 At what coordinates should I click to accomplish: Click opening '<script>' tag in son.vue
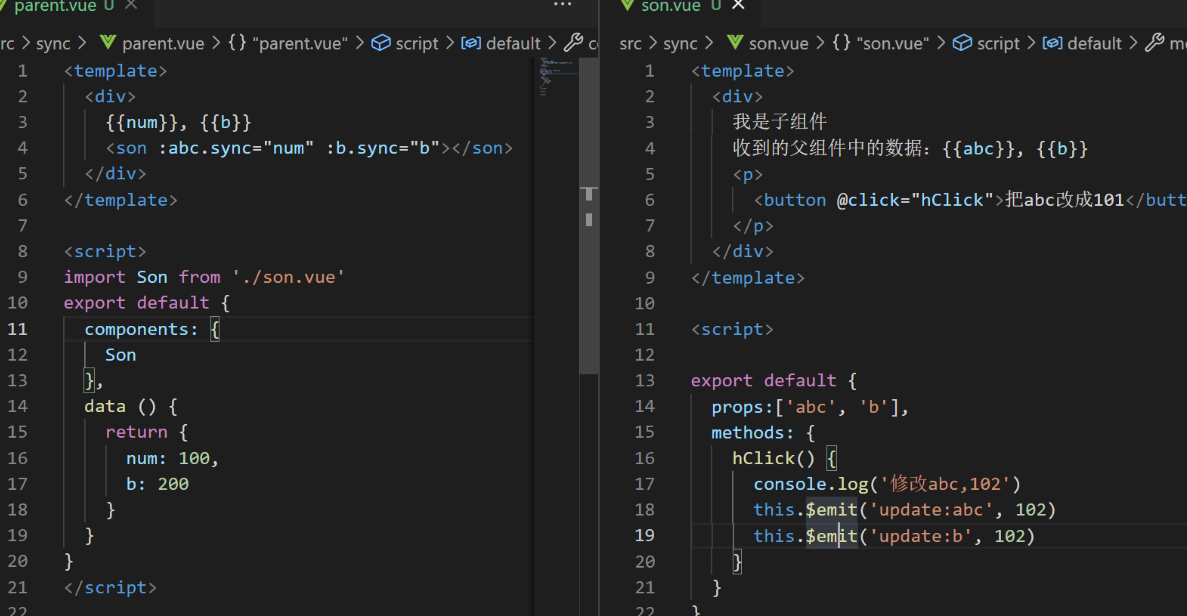pos(732,329)
